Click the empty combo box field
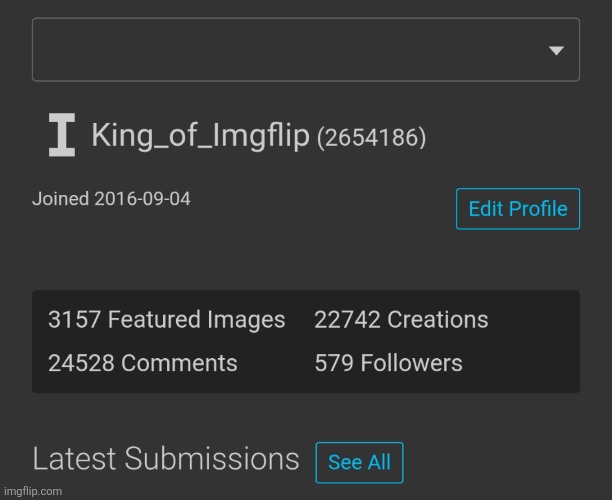The image size is (612, 500). [290, 50]
